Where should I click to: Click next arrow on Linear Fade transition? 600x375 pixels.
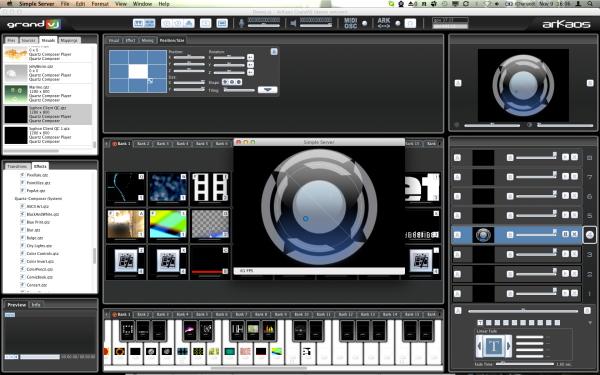[509, 346]
